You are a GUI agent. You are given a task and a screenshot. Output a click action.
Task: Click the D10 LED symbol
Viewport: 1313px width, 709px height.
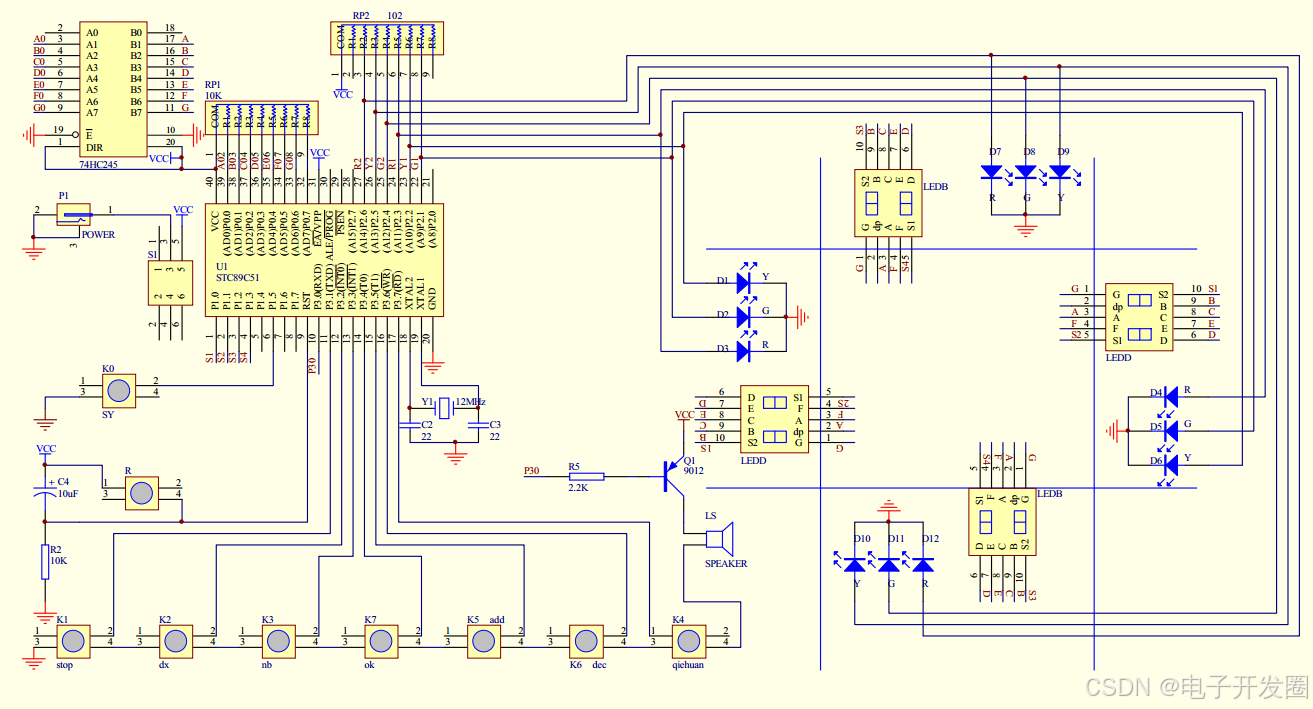855,565
